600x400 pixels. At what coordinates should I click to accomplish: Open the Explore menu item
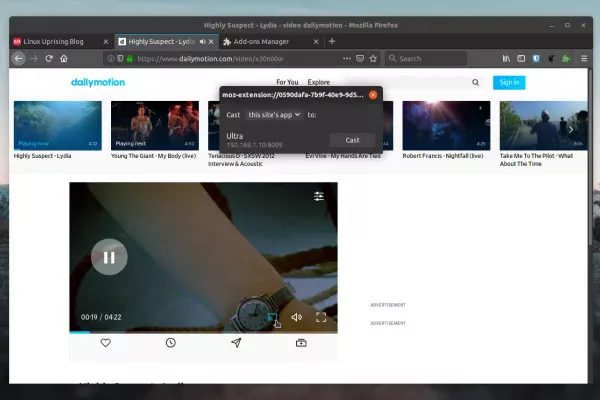(x=319, y=82)
